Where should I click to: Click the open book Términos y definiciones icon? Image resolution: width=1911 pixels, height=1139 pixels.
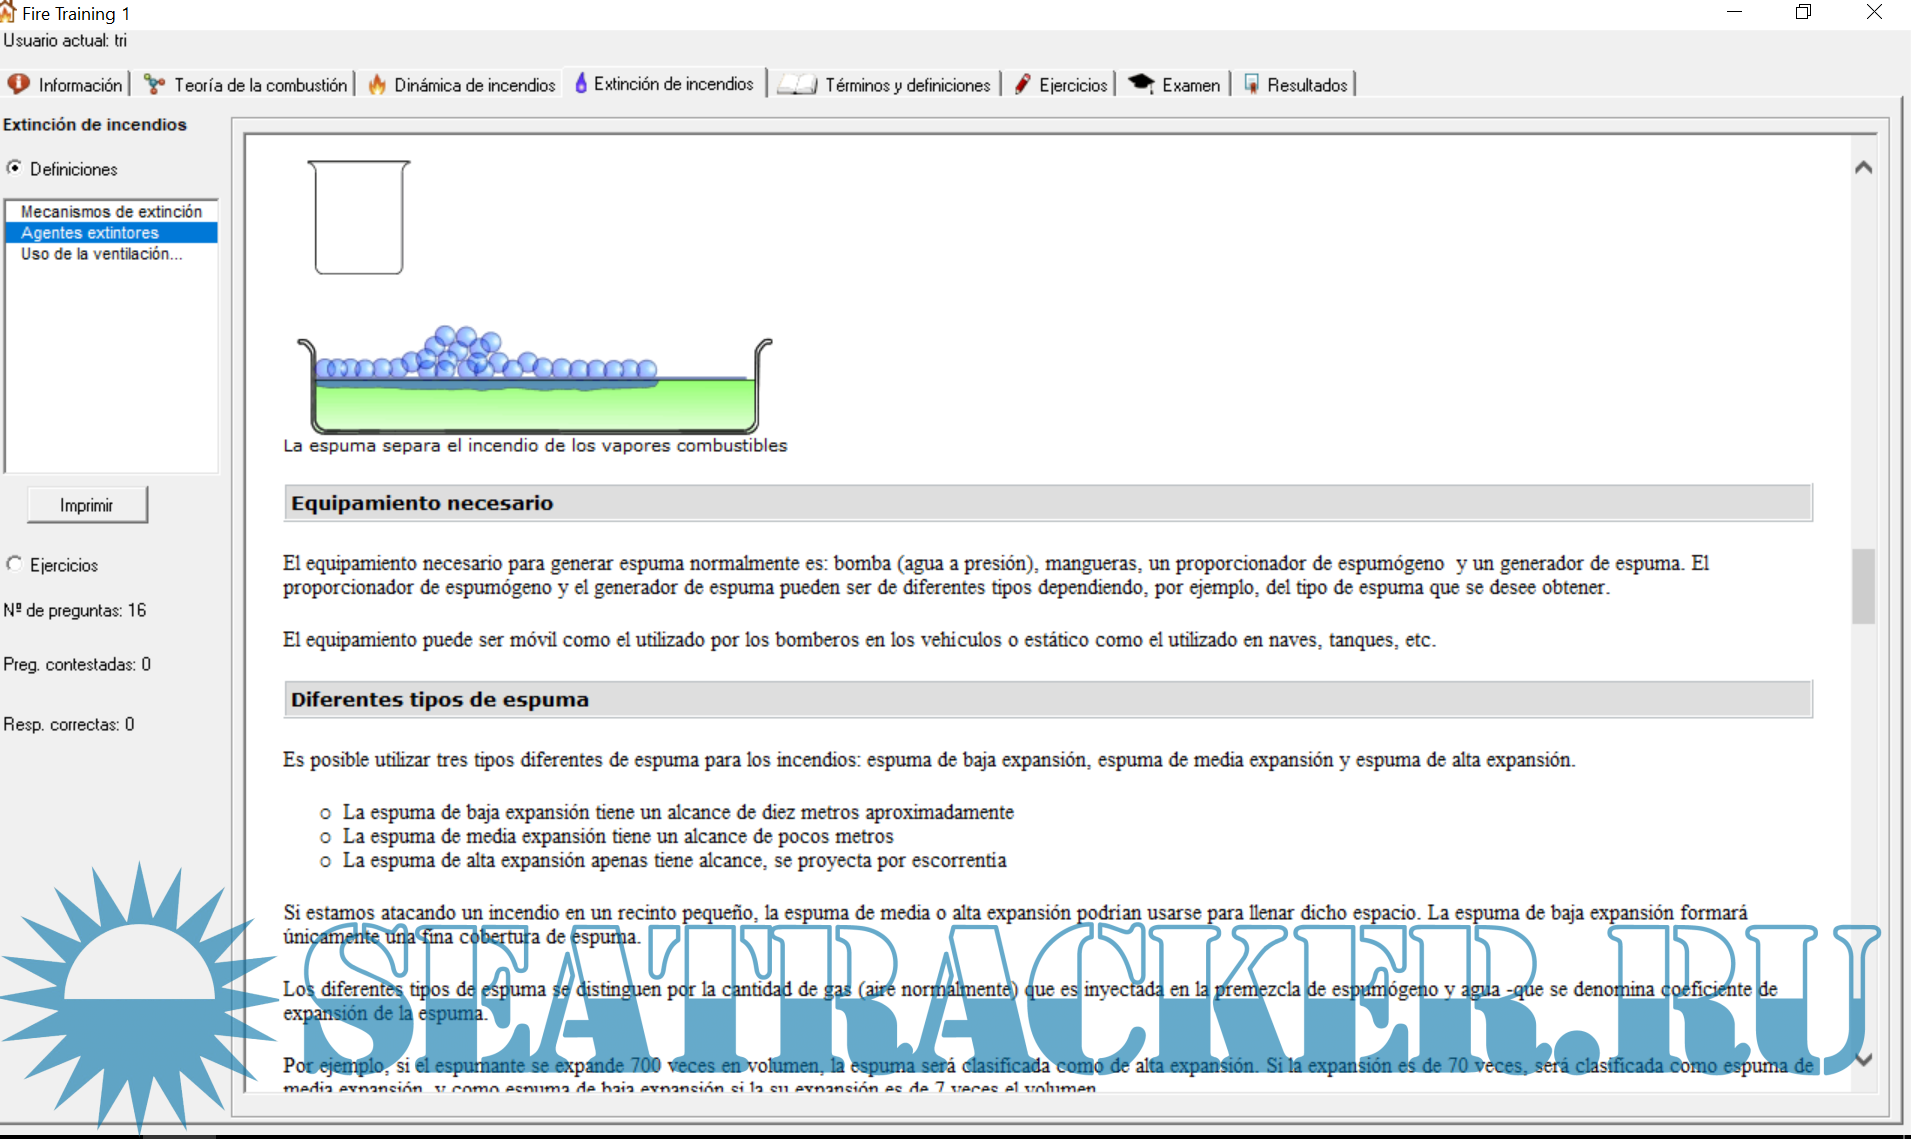pyautogui.click(x=797, y=84)
